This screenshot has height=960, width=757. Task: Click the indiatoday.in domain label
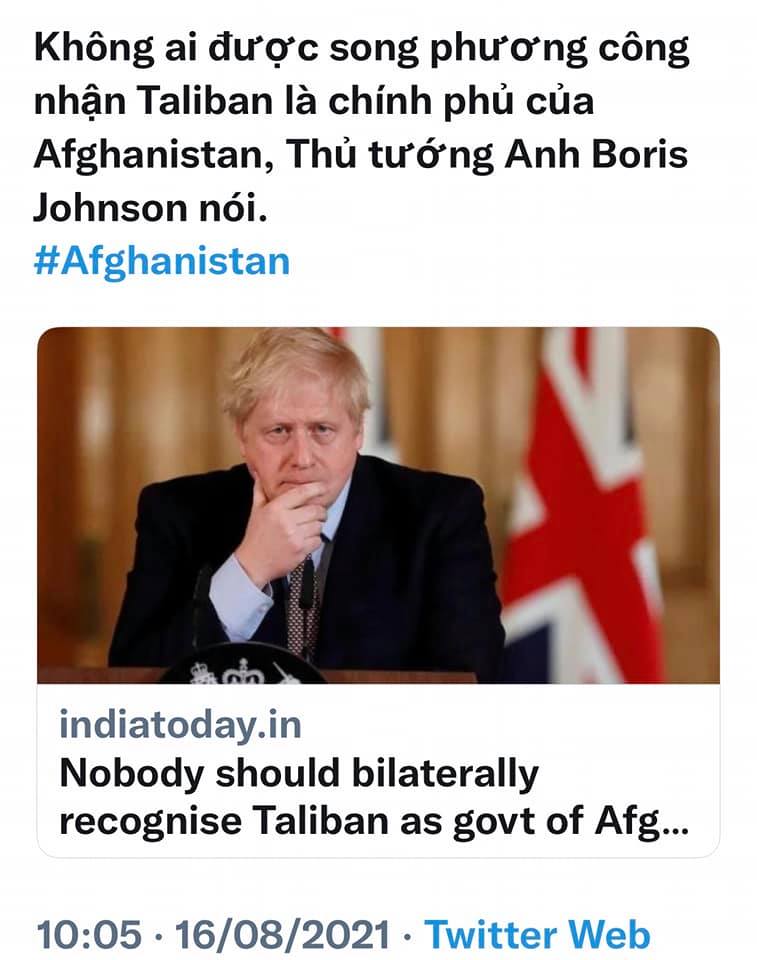click(x=181, y=725)
